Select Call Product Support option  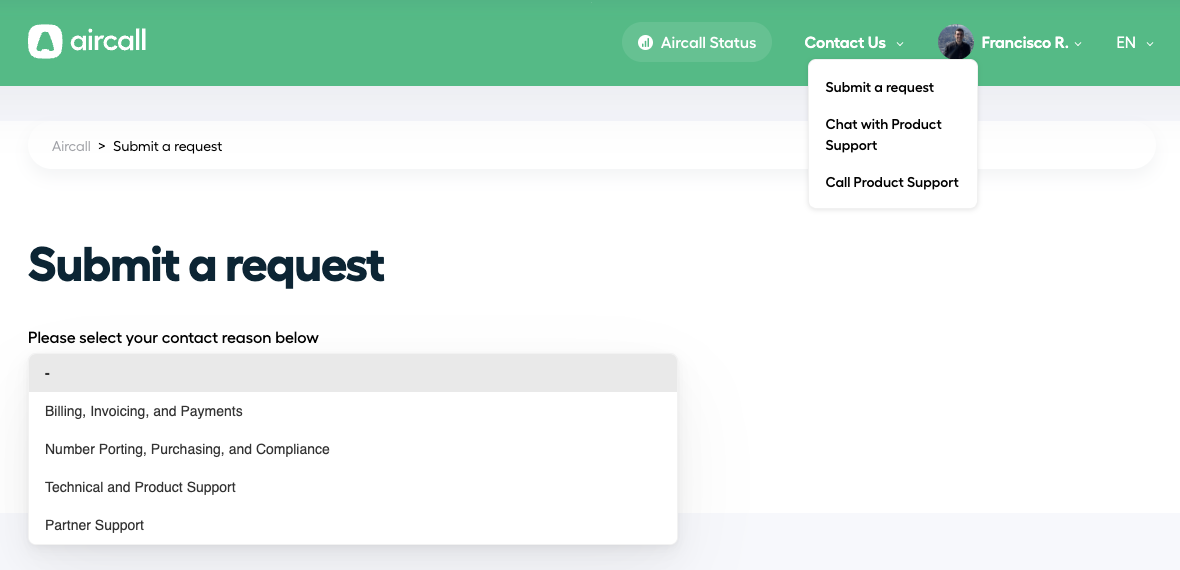(x=892, y=182)
